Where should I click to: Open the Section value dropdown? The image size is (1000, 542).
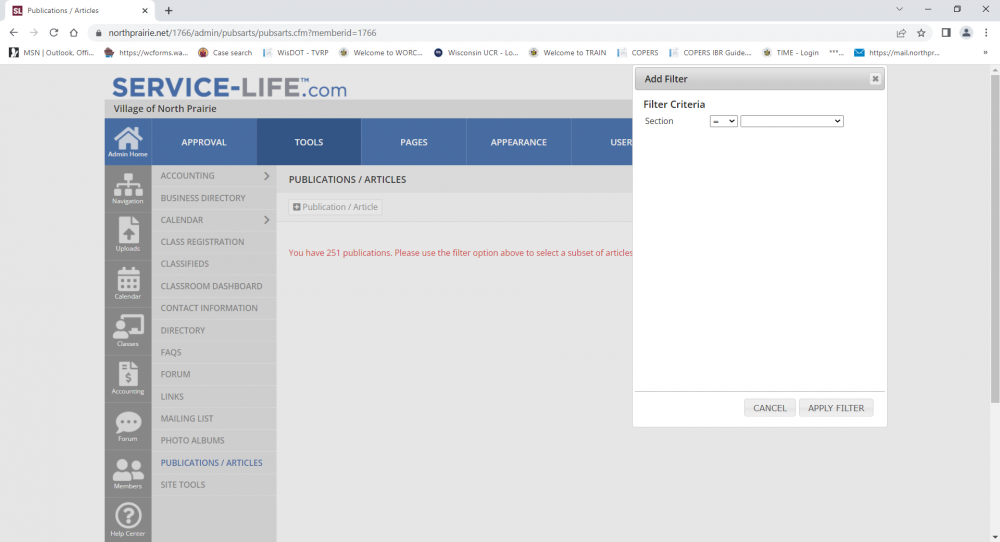tap(792, 121)
